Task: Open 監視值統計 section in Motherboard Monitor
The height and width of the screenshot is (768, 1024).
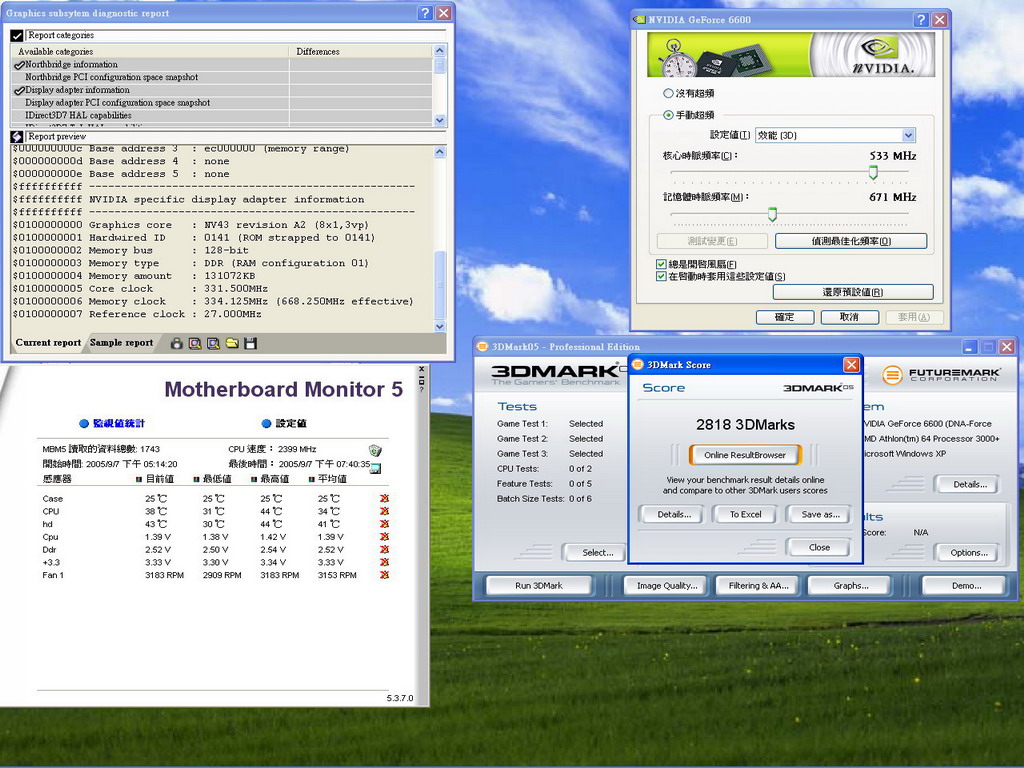Action: tap(112, 423)
